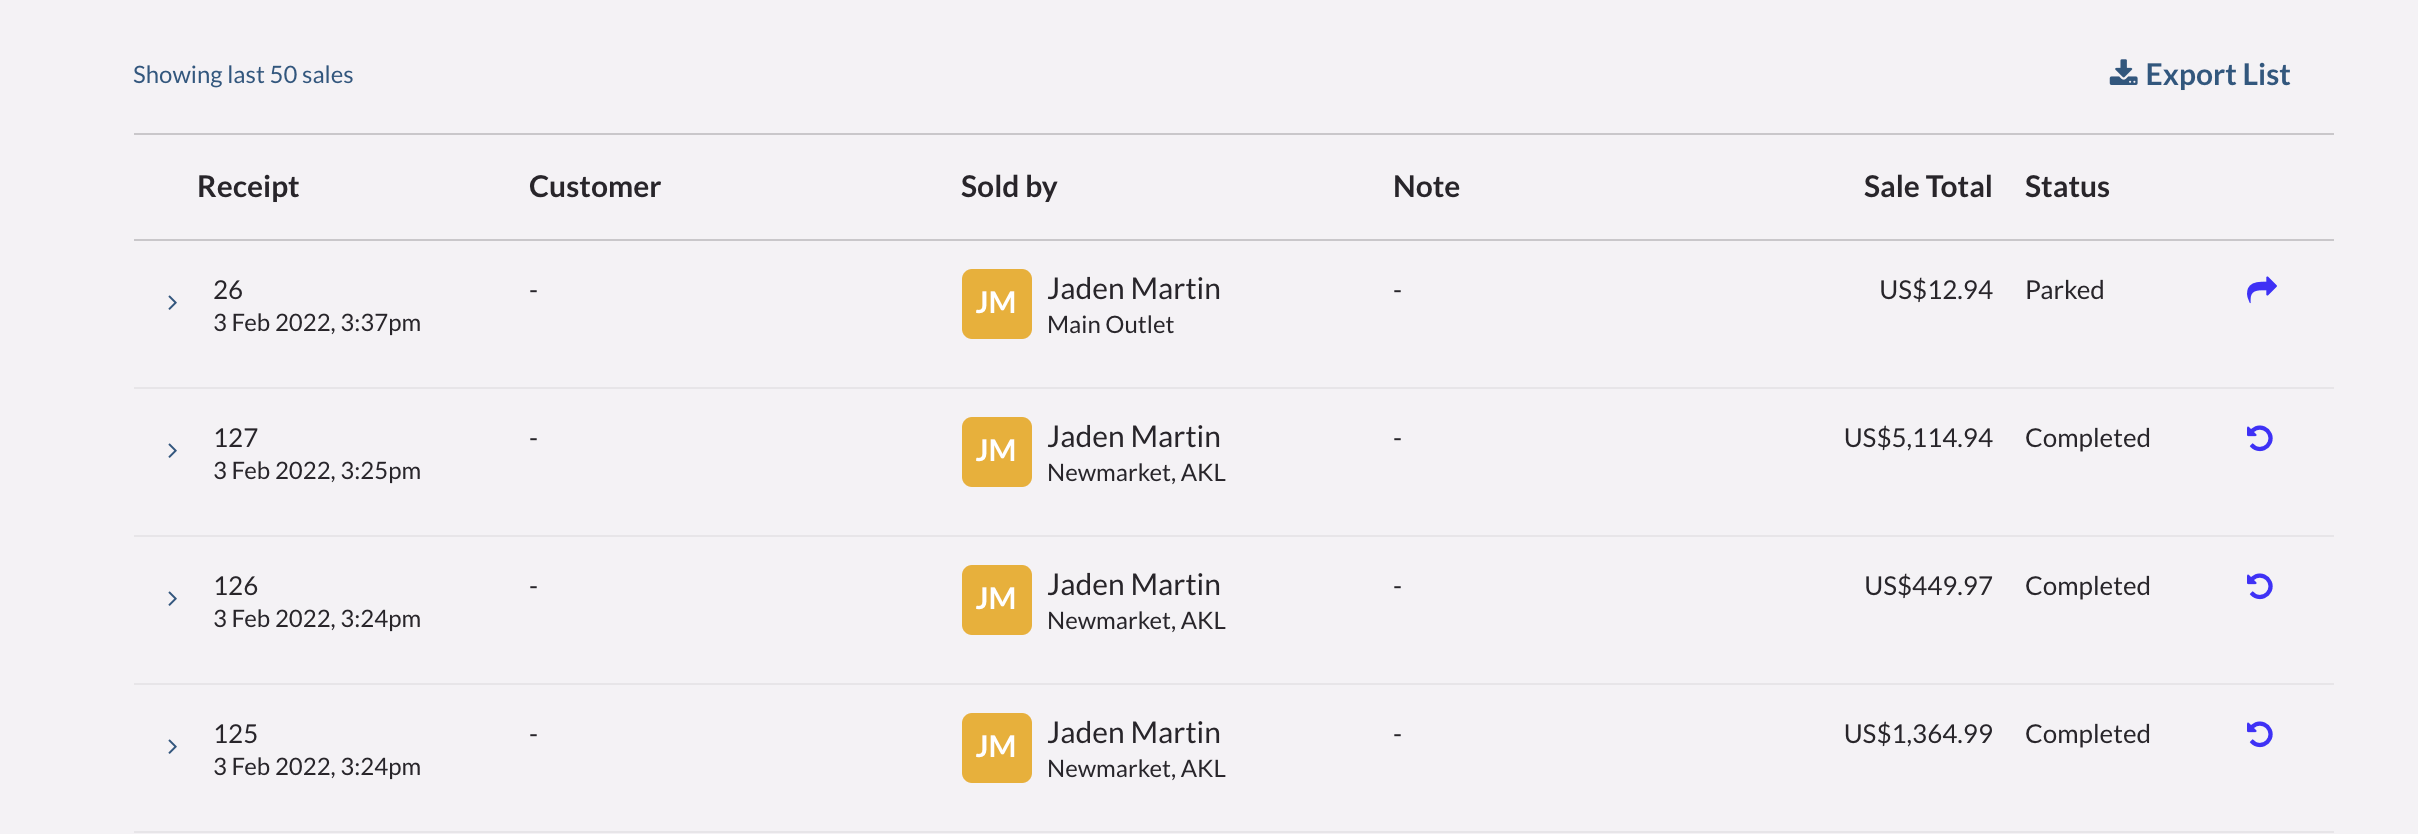Expand the chevron next to receipt 127

click(172, 450)
